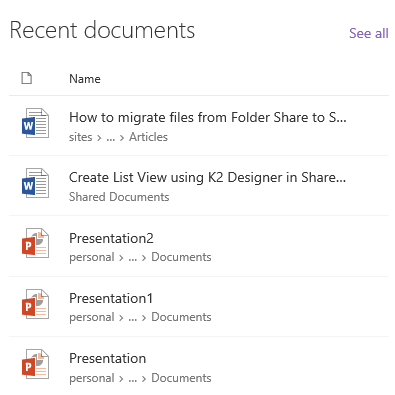Open 'How to migrate files from Folder Share to S...'
Image resolution: width=395 pixels, height=395 pixels.
coord(208,117)
